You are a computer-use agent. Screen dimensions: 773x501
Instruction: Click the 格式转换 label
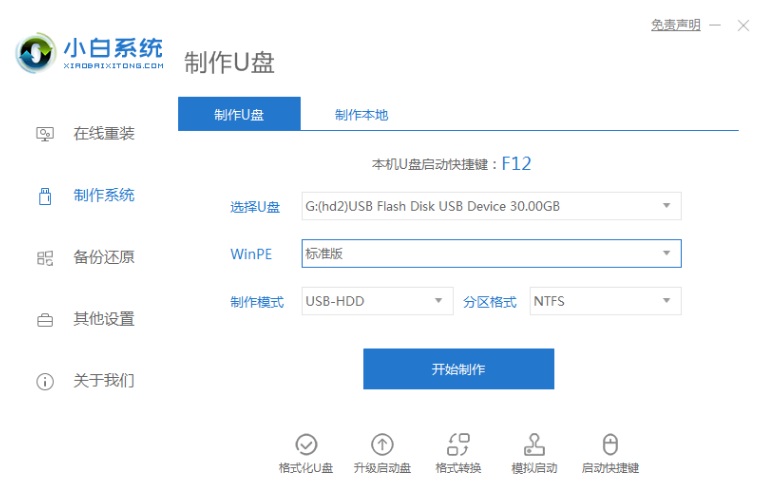click(x=458, y=468)
